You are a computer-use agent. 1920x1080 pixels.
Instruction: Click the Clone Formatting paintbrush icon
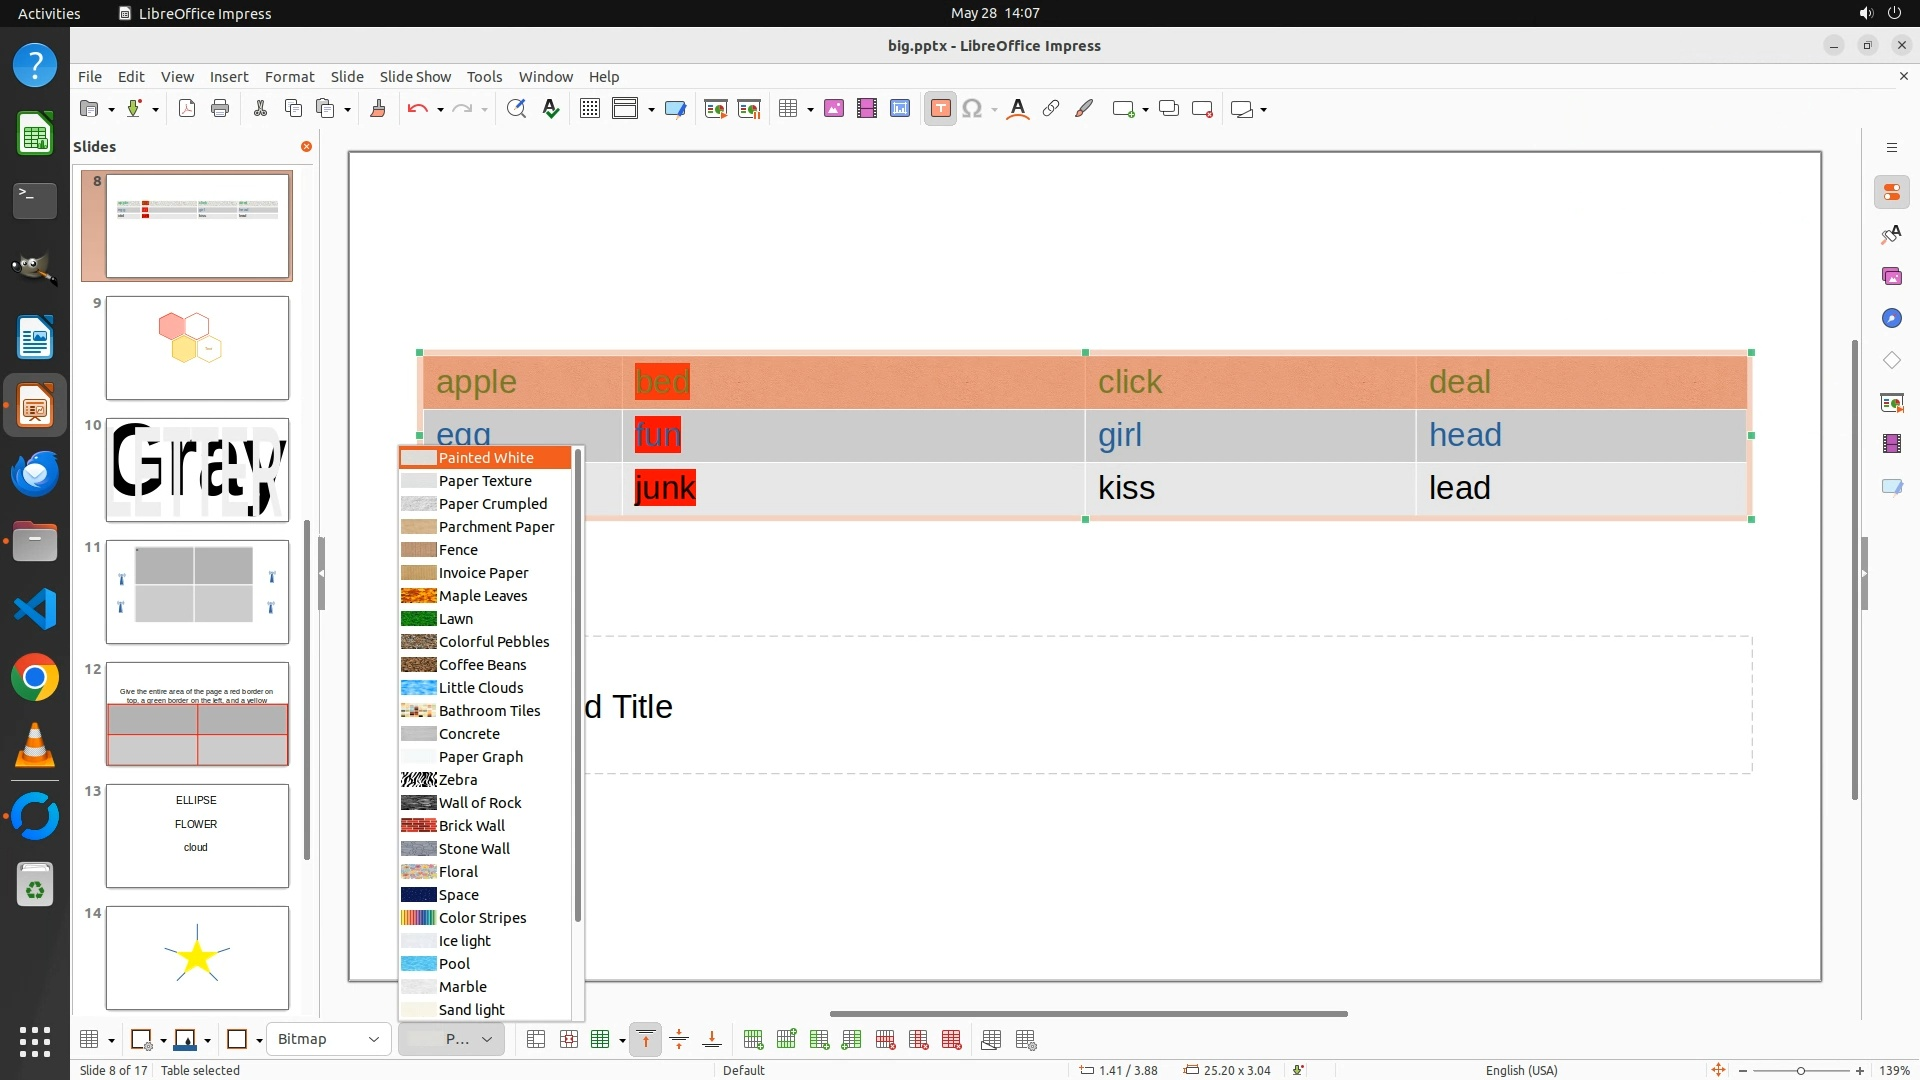[378, 109]
